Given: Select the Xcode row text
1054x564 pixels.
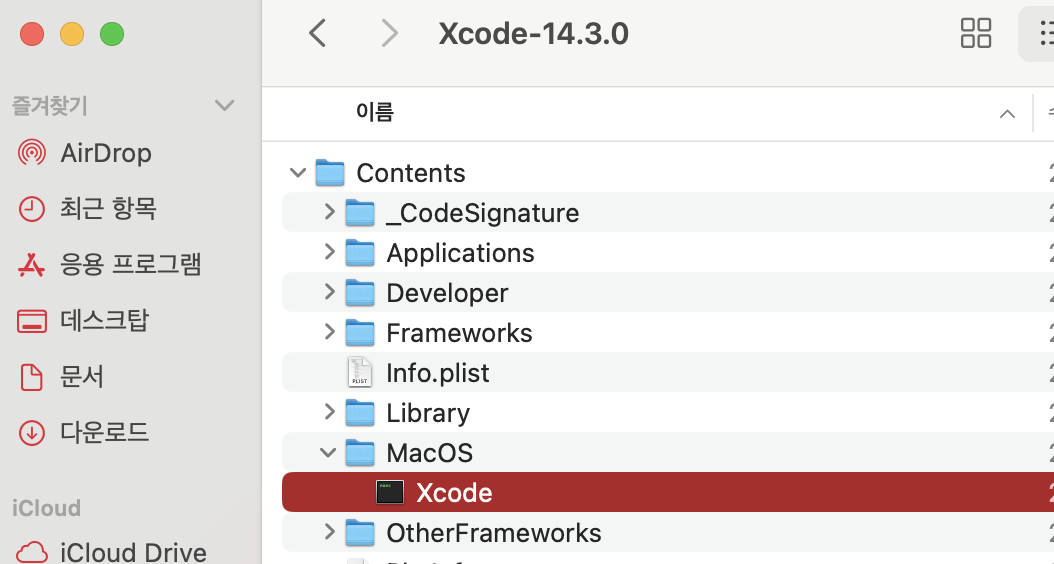Looking at the screenshot, I should click(x=454, y=493).
